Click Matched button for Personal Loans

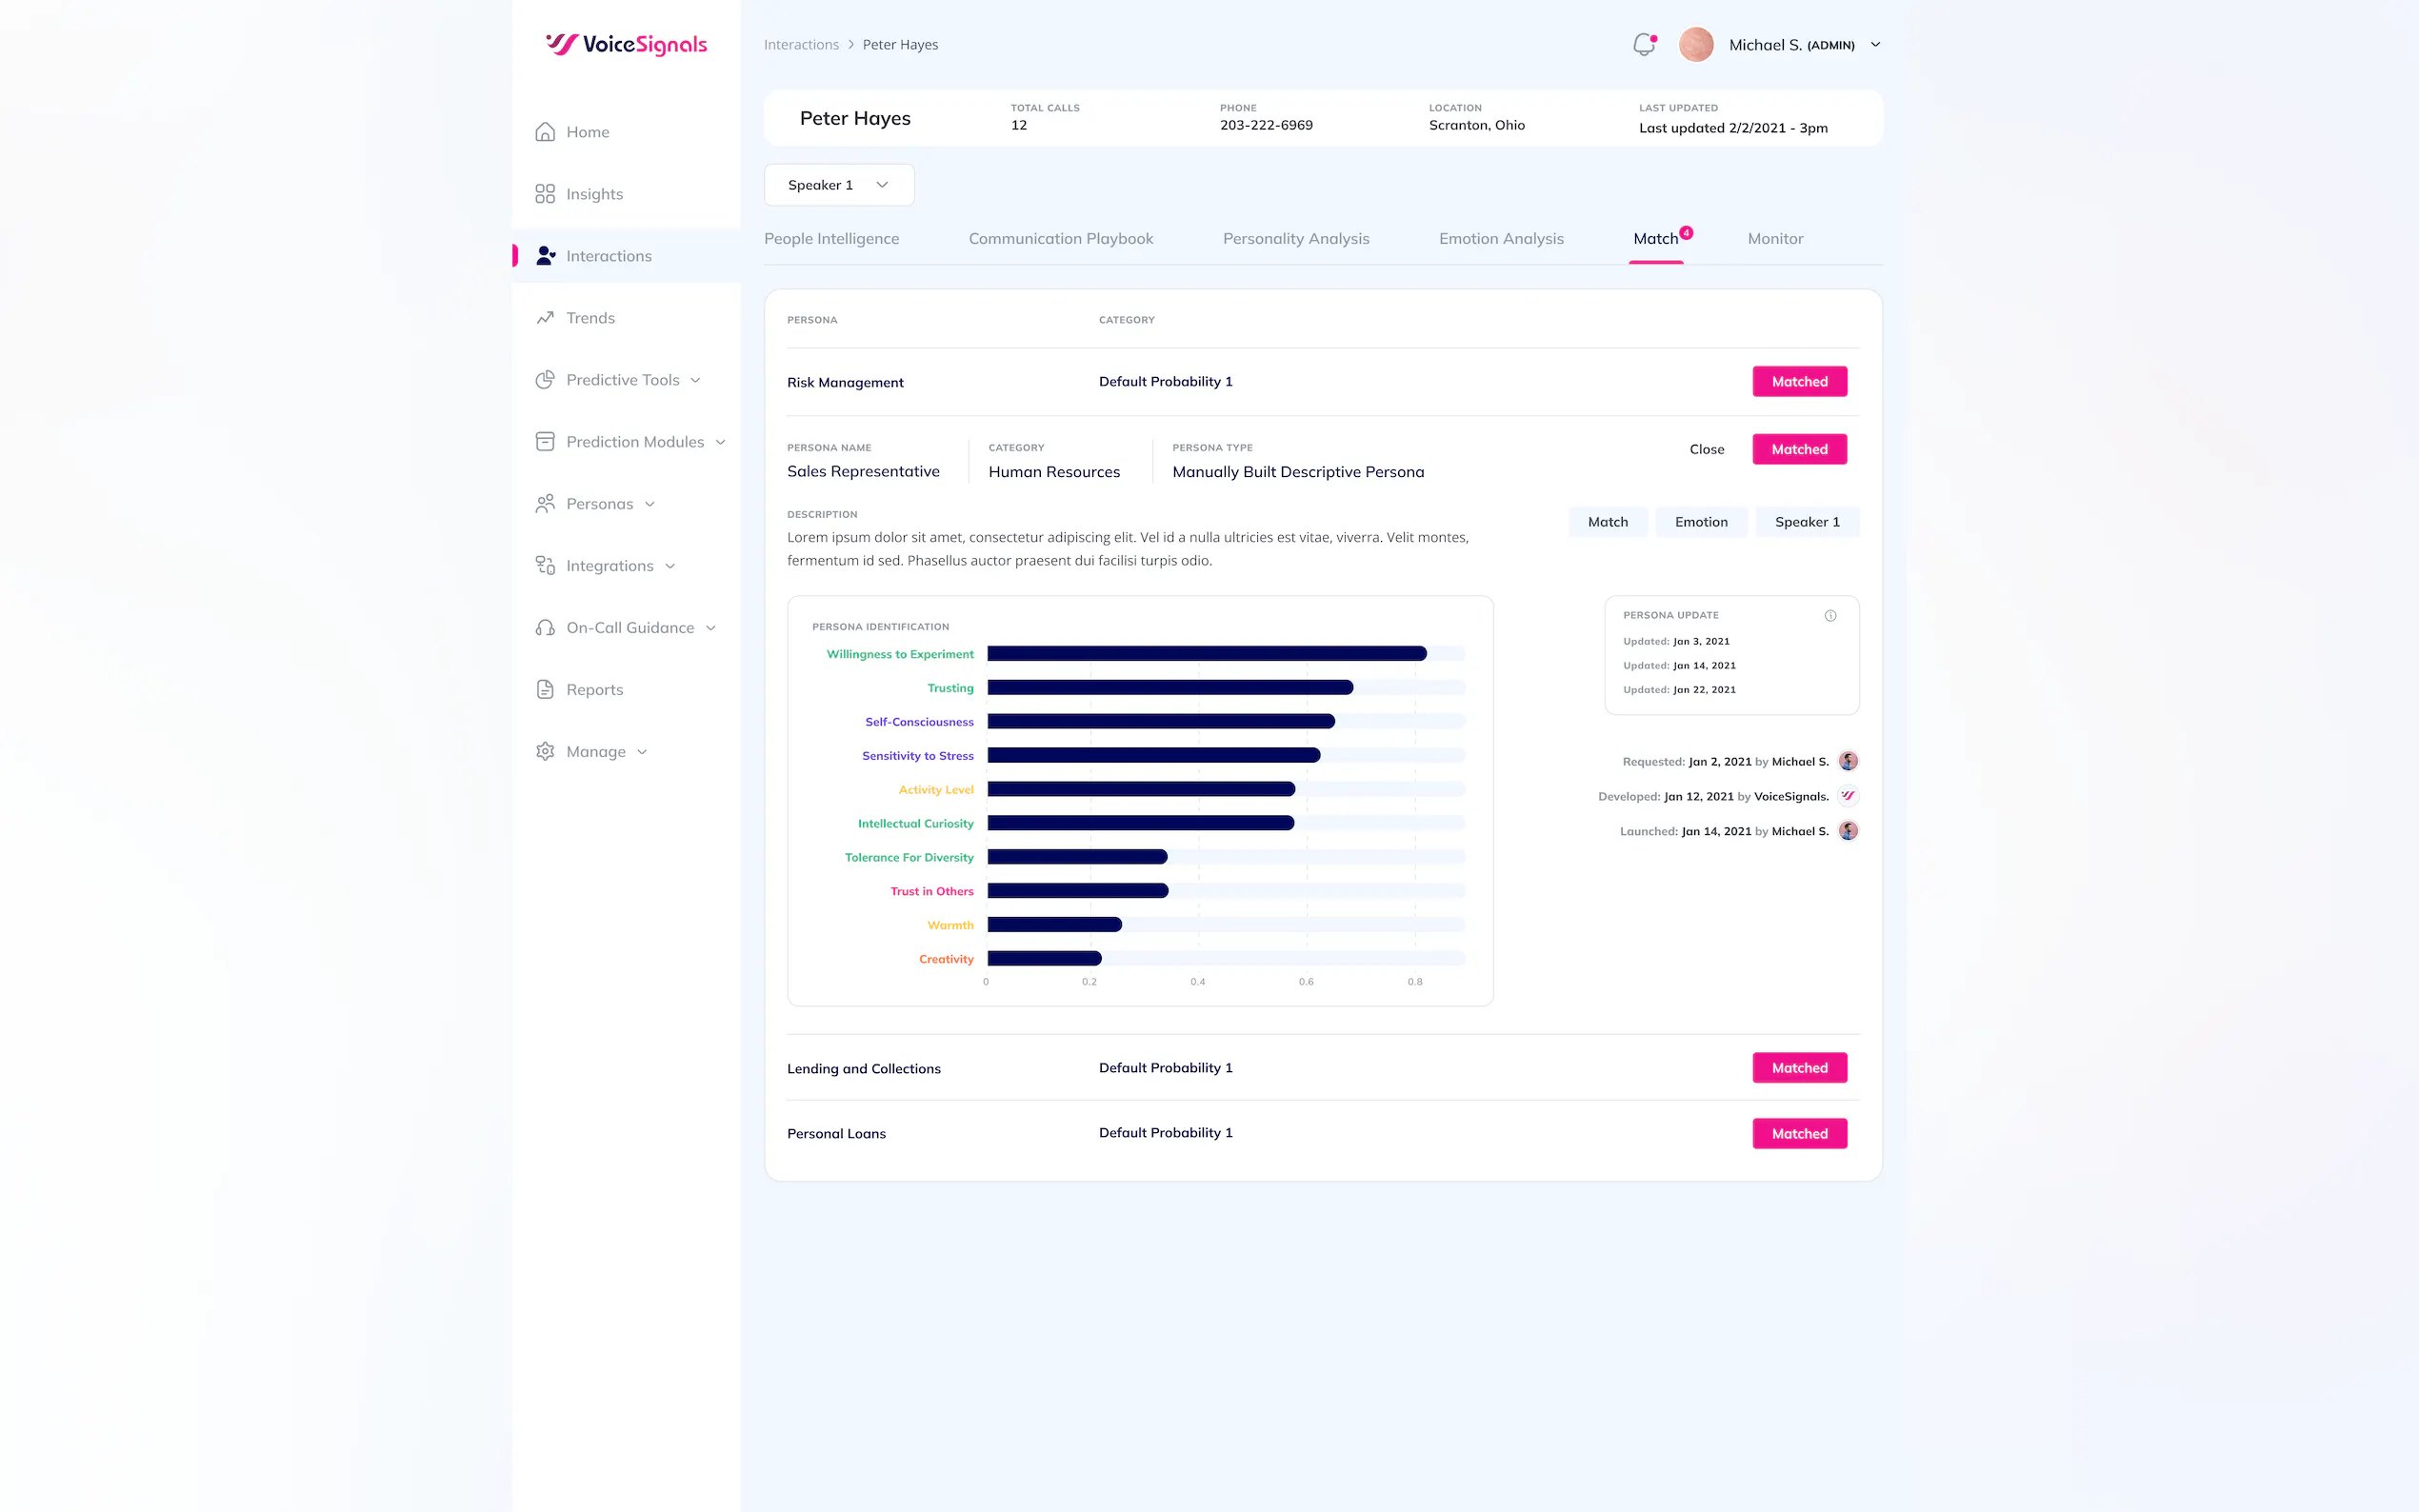tap(1799, 1133)
